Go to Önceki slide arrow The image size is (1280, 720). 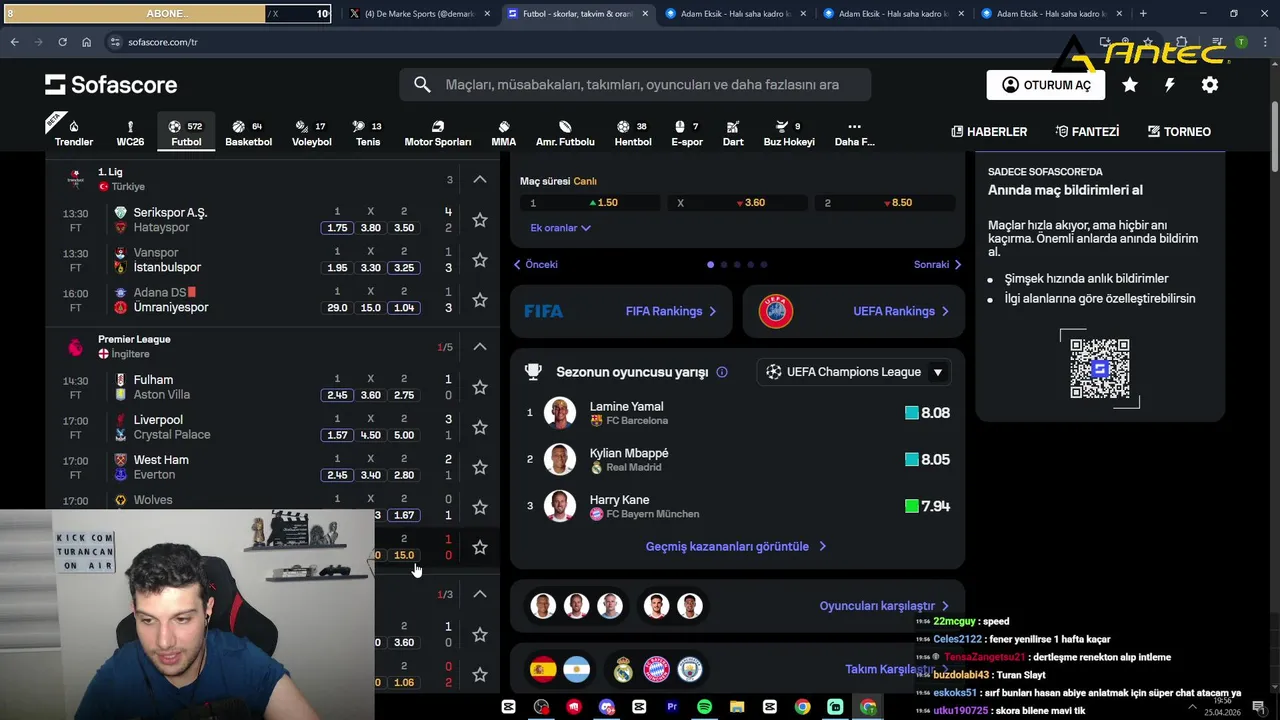(x=536, y=265)
